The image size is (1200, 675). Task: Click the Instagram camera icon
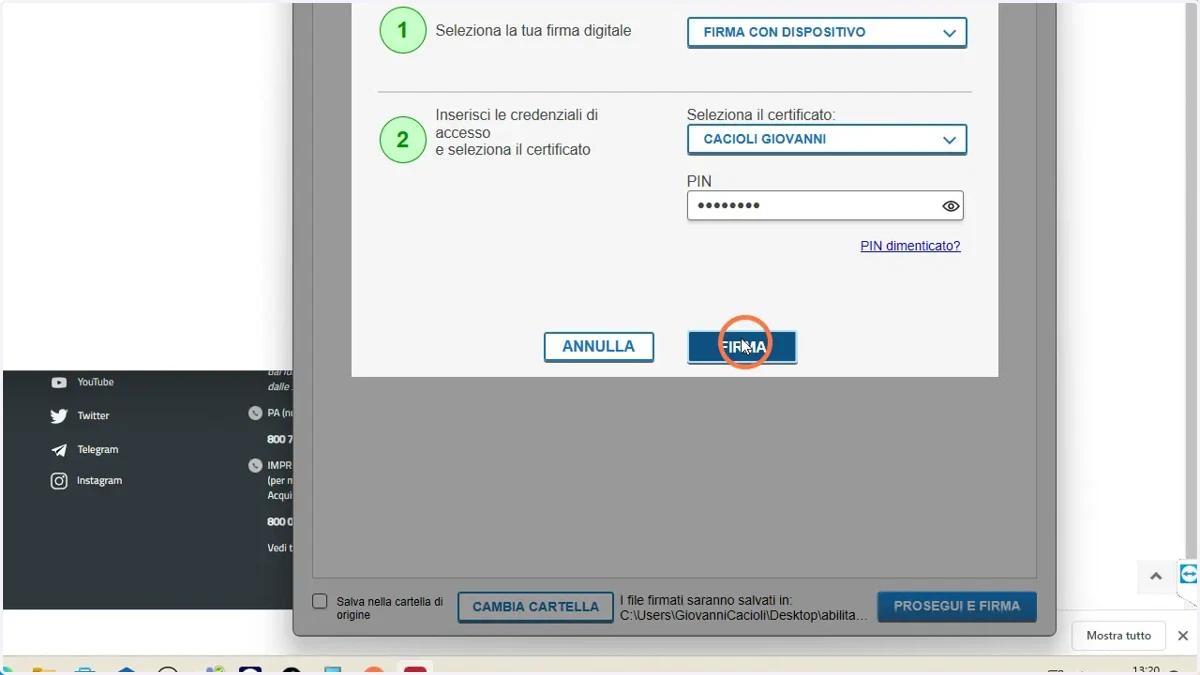pyautogui.click(x=59, y=481)
